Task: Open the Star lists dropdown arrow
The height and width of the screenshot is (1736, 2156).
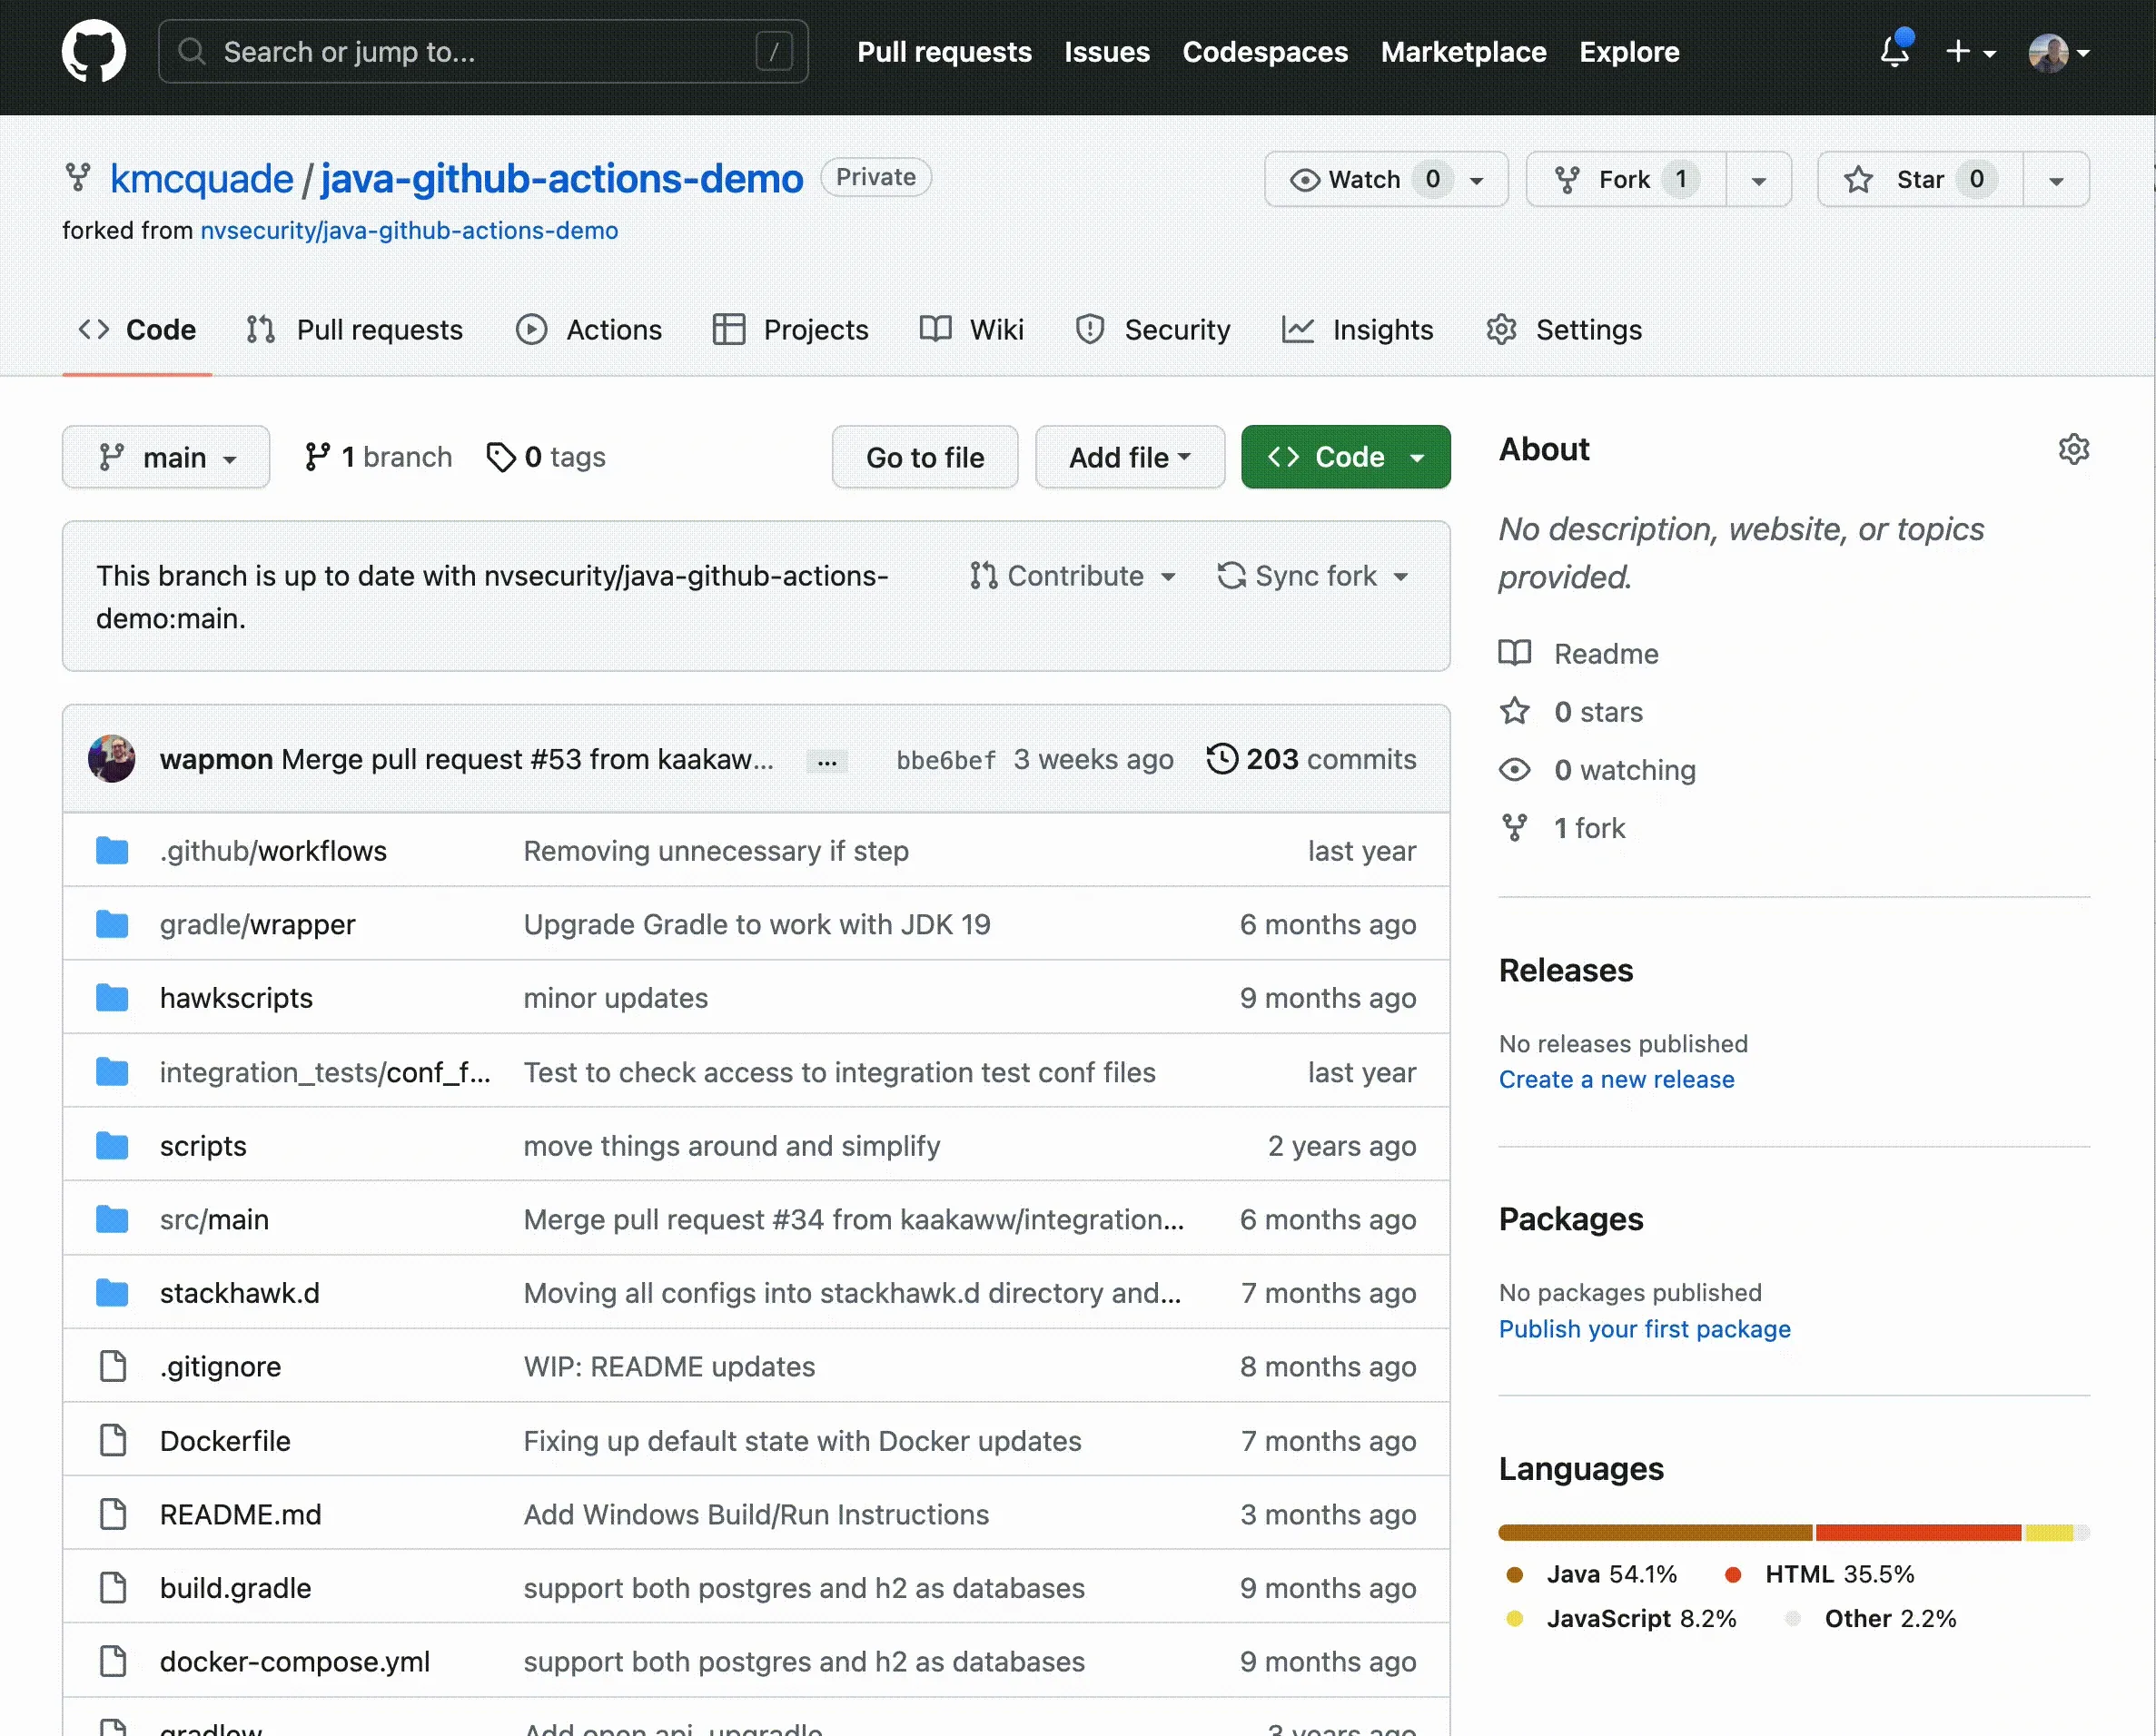Action: tap(2056, 181)
